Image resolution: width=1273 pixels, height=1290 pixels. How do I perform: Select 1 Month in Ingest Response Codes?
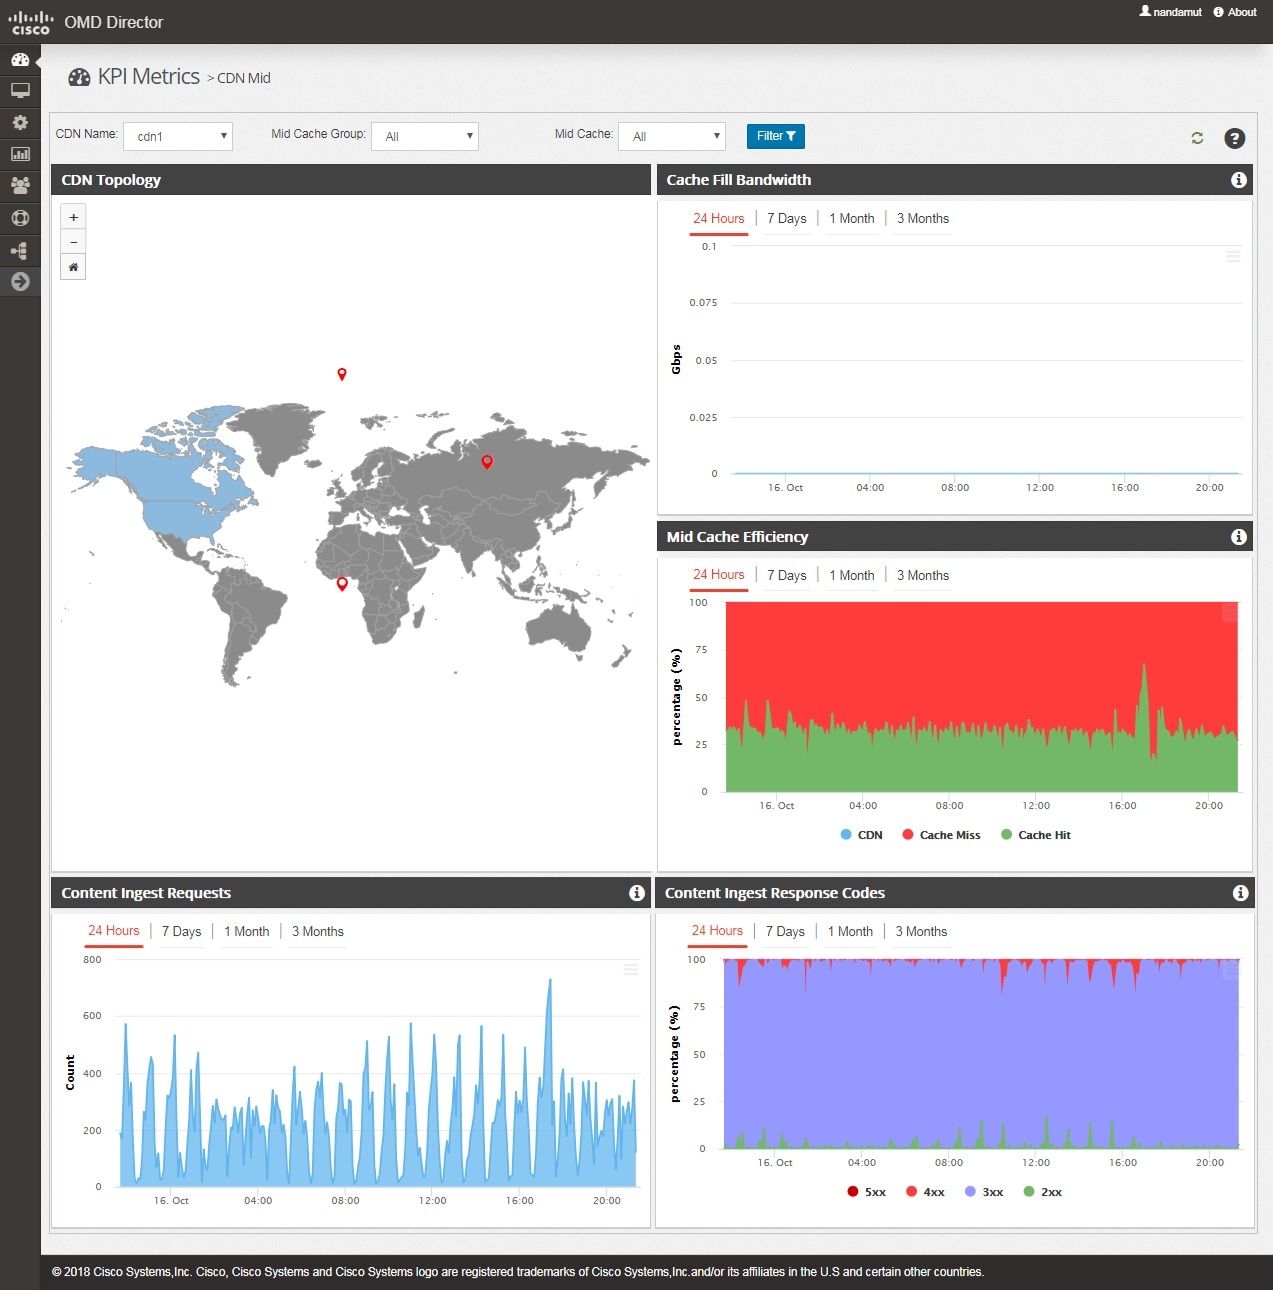(850, 931)
